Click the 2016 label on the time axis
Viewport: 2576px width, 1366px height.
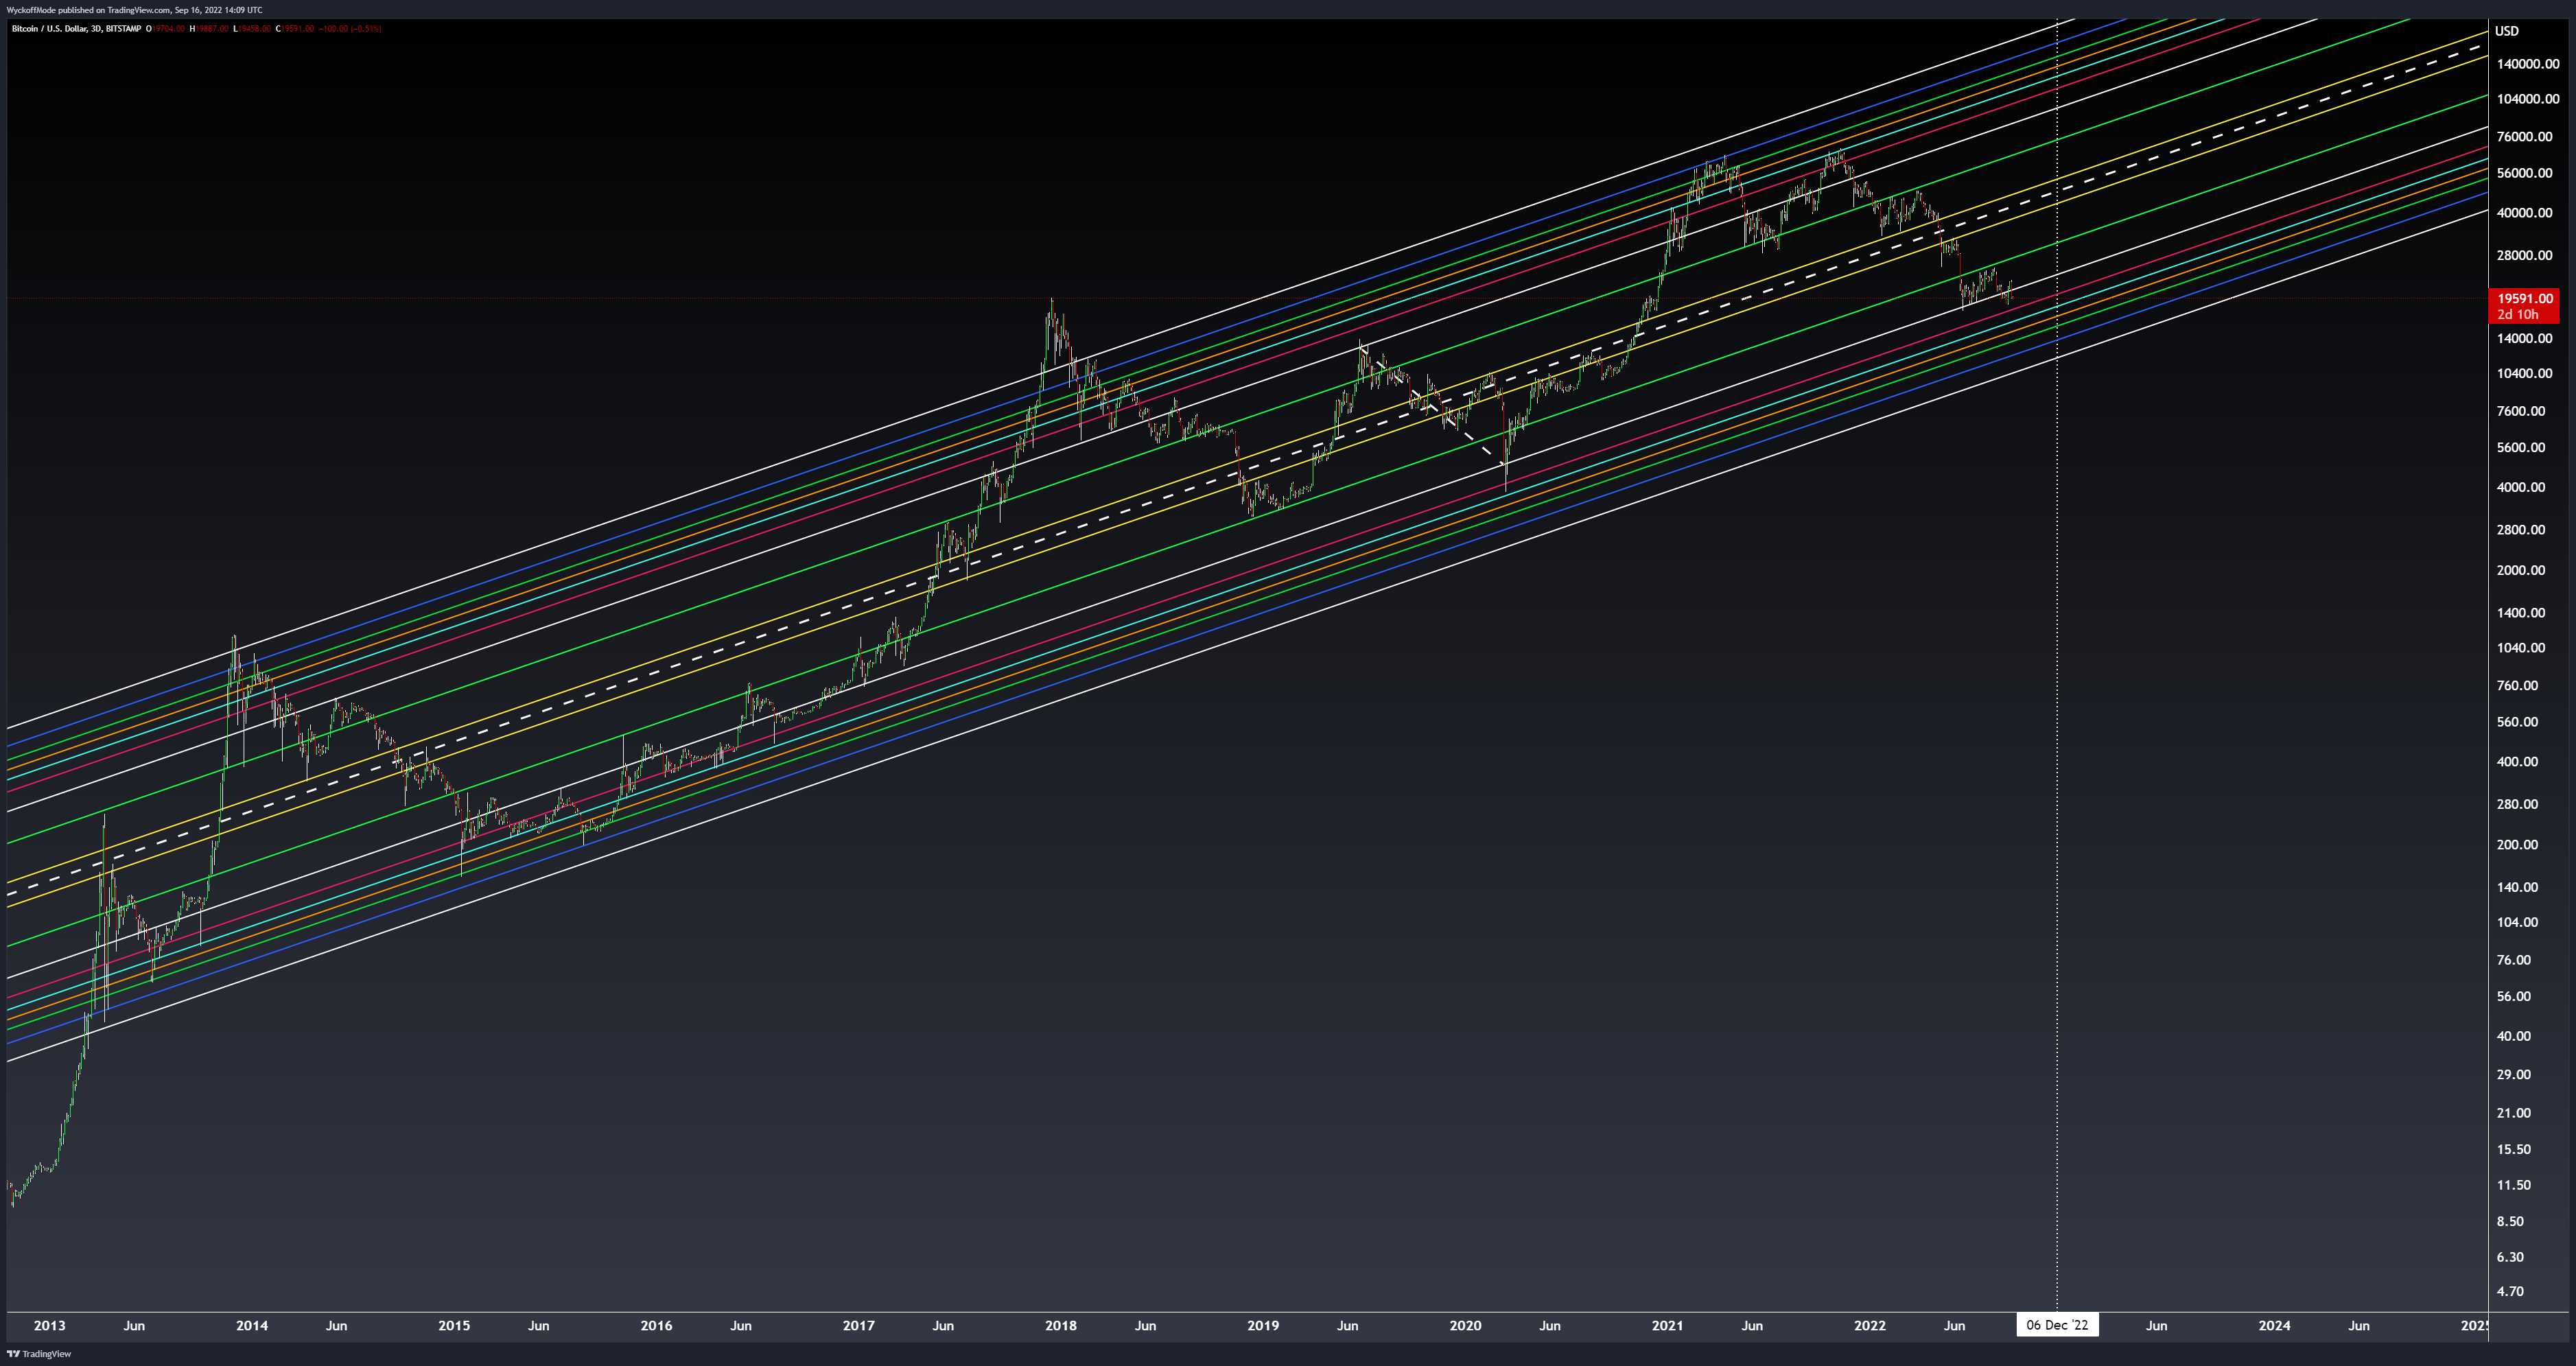point(656,1326)
